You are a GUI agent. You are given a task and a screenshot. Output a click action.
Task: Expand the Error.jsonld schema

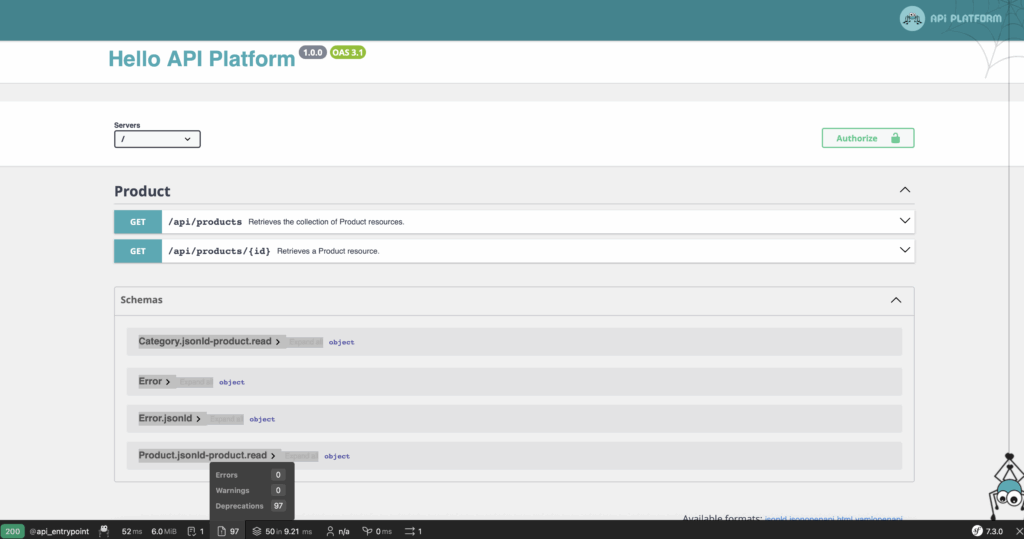point(170,419)
